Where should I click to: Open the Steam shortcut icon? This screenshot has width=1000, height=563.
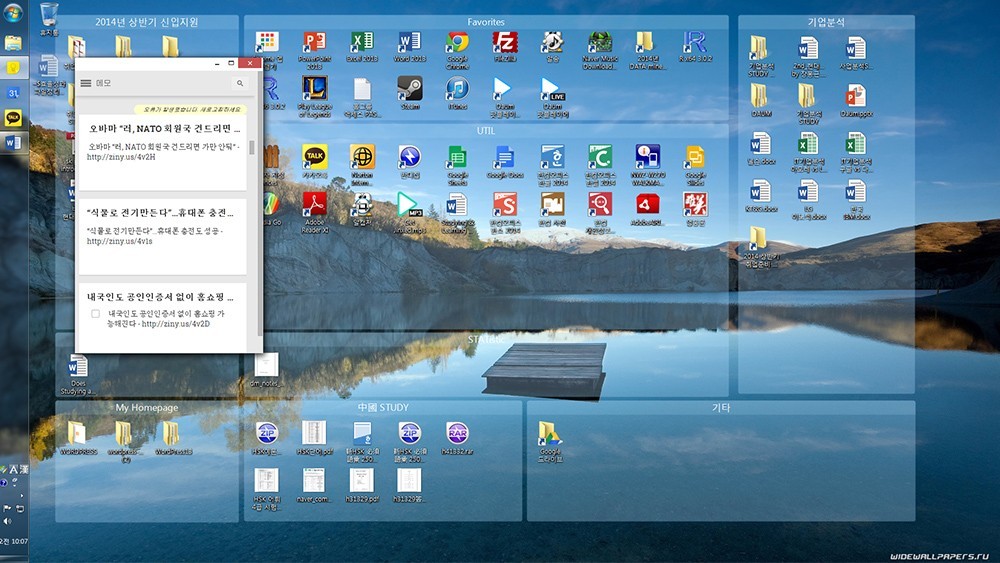point(409,88)
